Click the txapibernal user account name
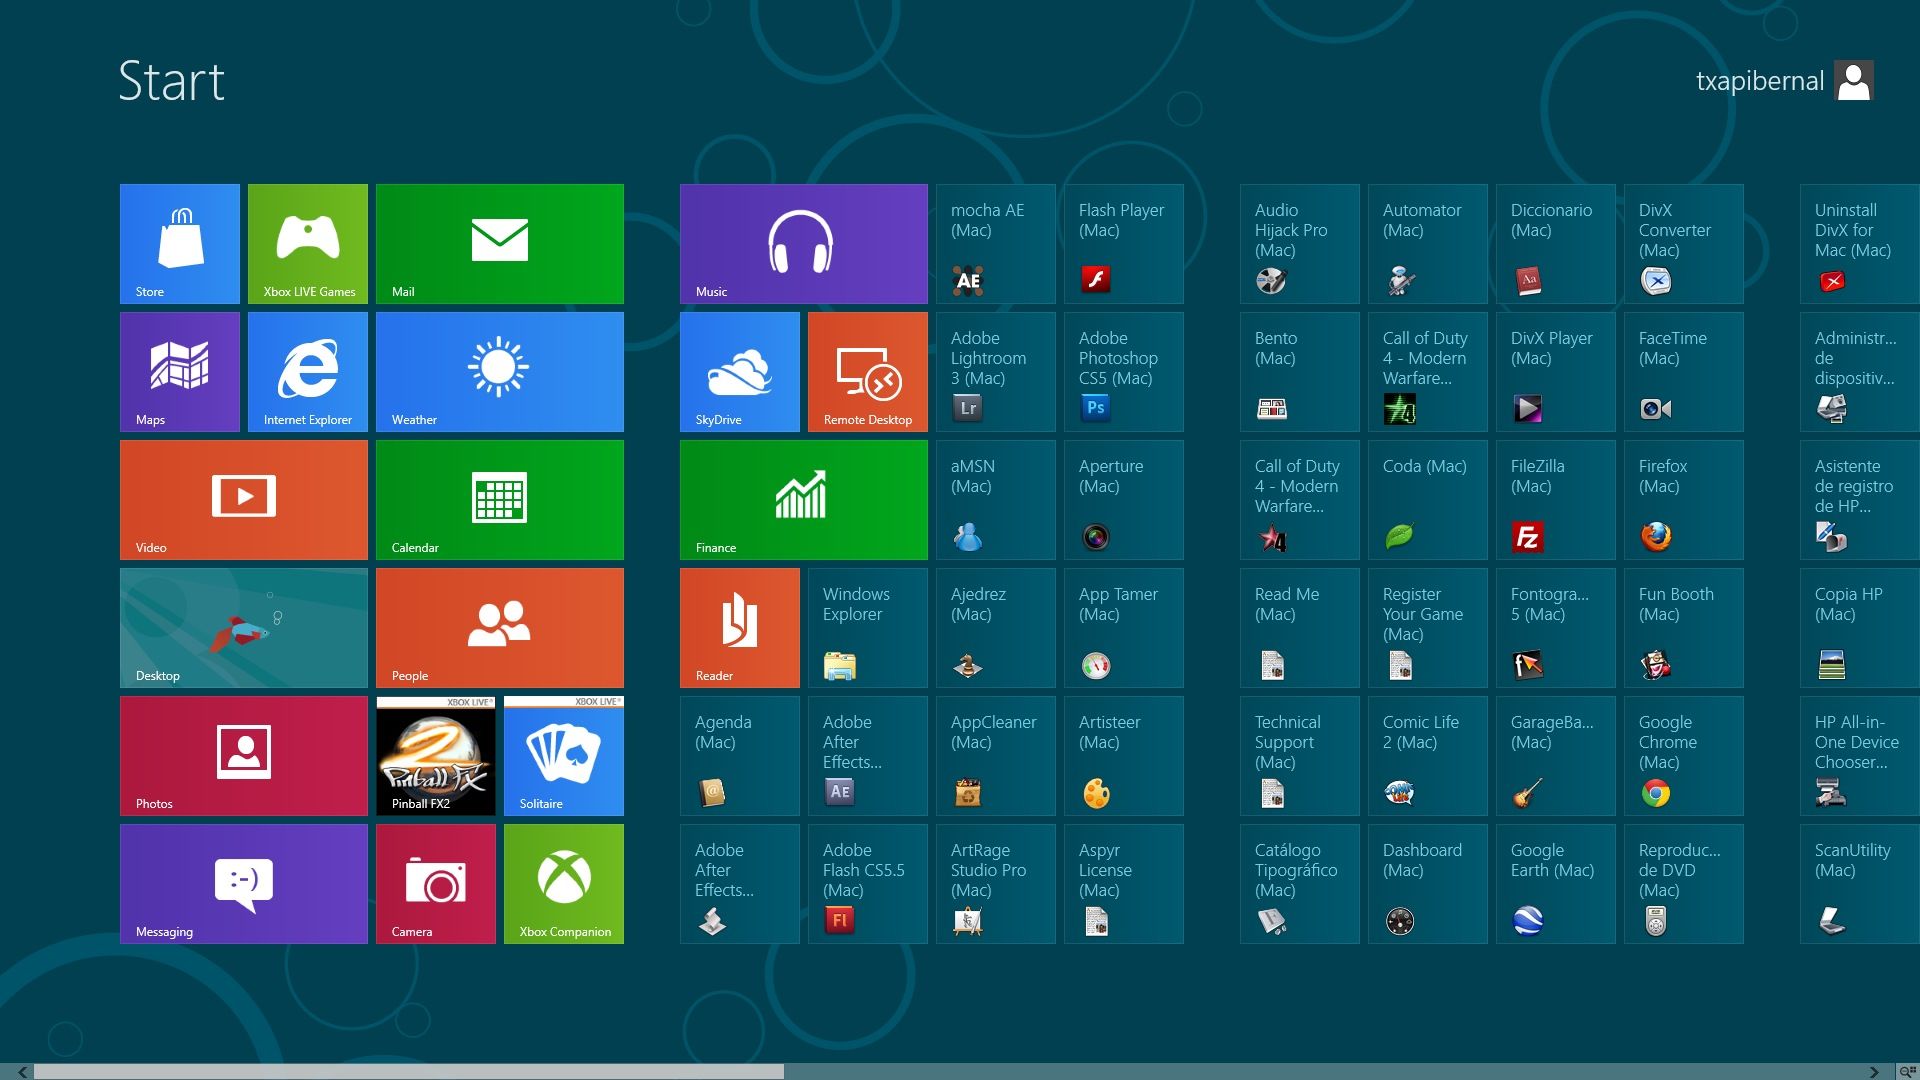1920x1080 pixels. point(1759,81)
